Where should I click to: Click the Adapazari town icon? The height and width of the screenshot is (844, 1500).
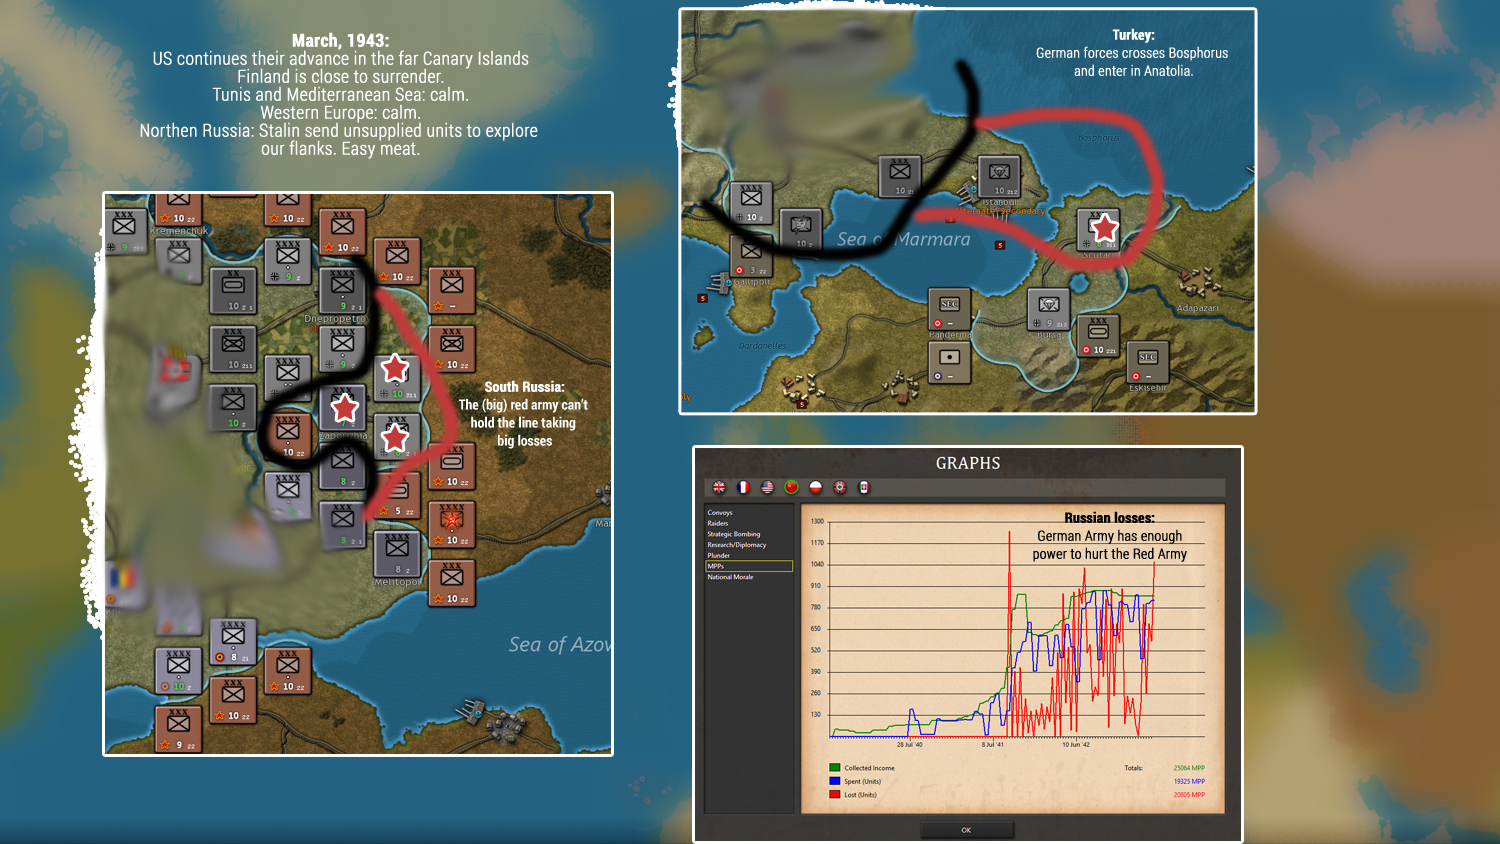click(x=1199, y=282)
